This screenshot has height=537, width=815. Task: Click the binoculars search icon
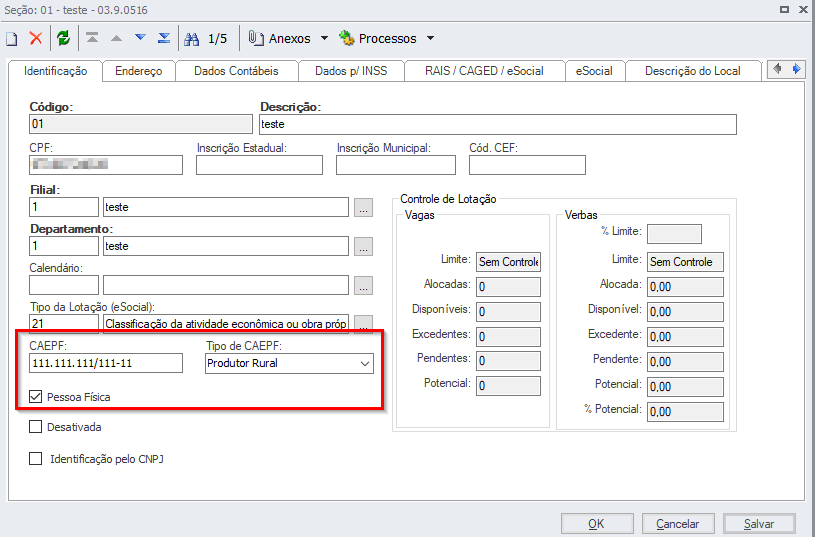[192, 38]
